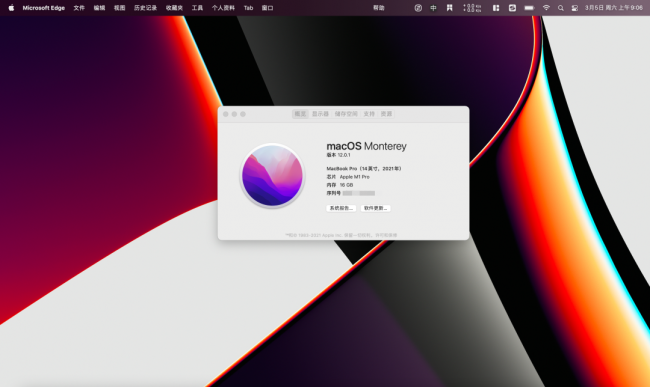The width and height of the screenshot is (650, 387).
Task: Open the 编辑 menu
Action: click(x=99, y=8)
